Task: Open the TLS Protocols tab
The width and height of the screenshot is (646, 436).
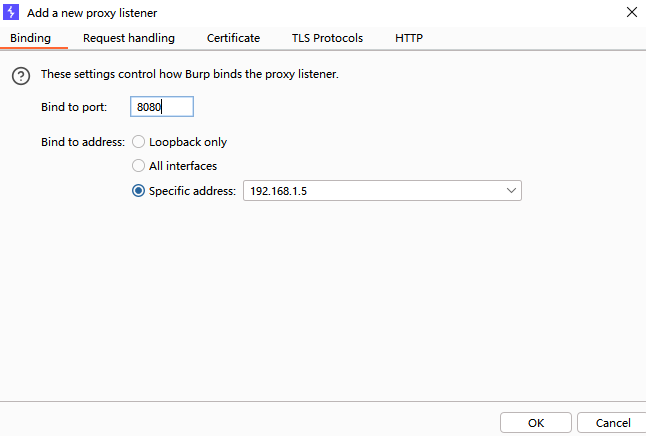Action: pos(328,38)
